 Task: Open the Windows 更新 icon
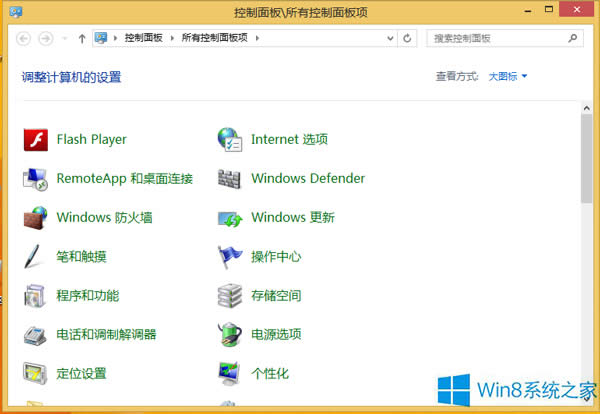[230, 219]
